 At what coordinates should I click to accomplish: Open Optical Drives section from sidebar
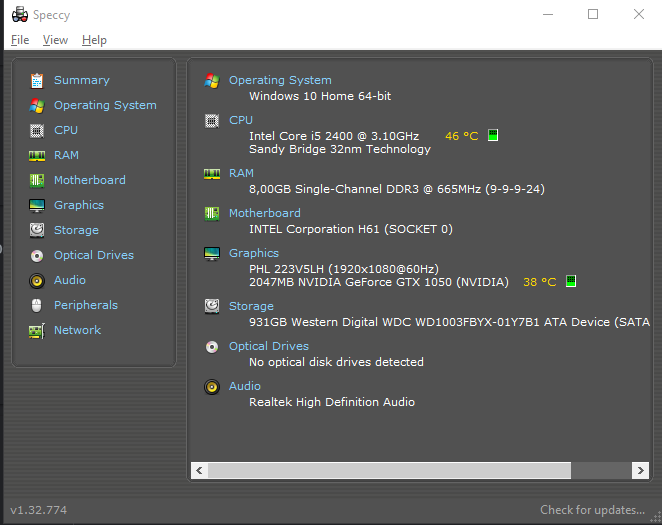[x=94, y=255]
